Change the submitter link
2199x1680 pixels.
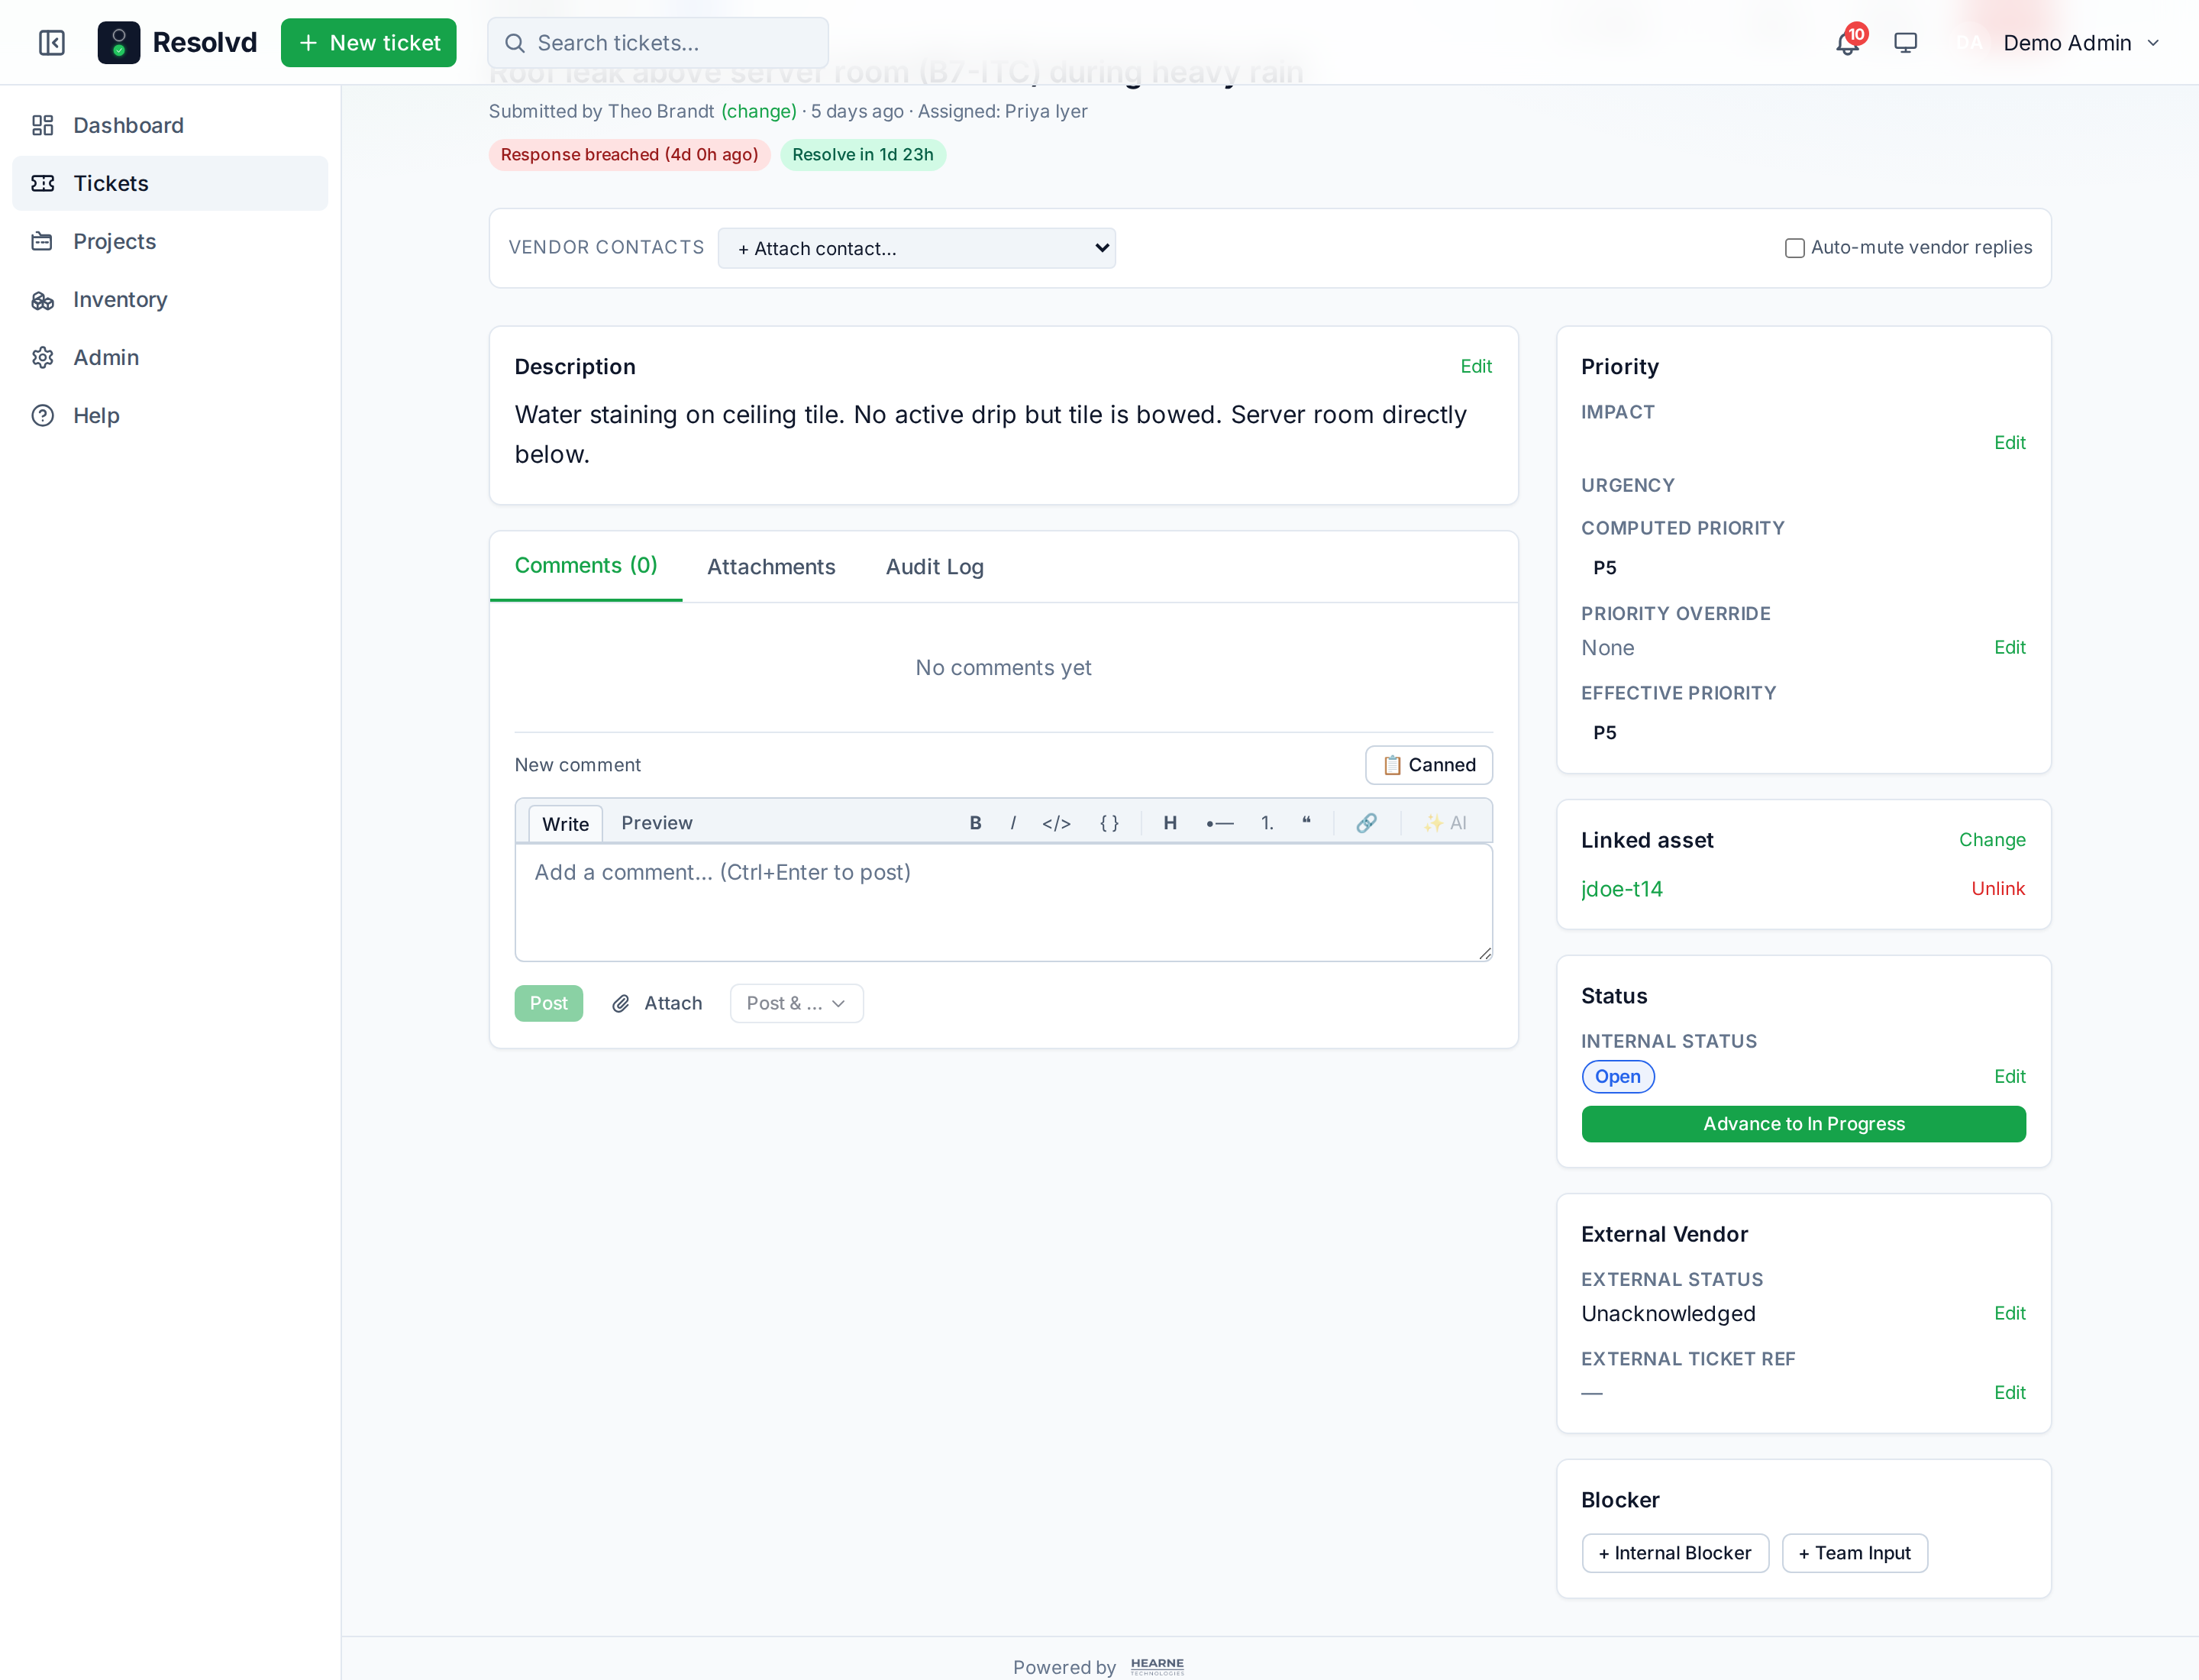coord(759,111)
